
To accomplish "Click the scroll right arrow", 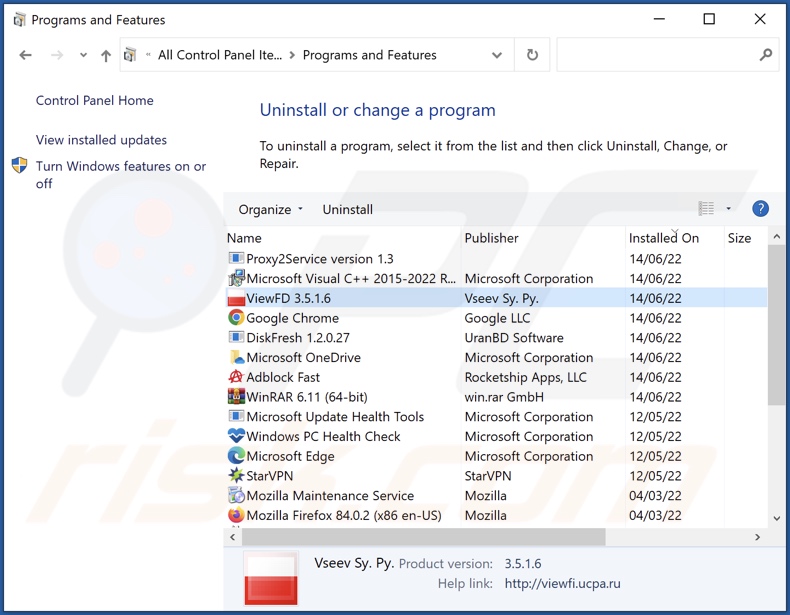I will (x=757, y=537).
